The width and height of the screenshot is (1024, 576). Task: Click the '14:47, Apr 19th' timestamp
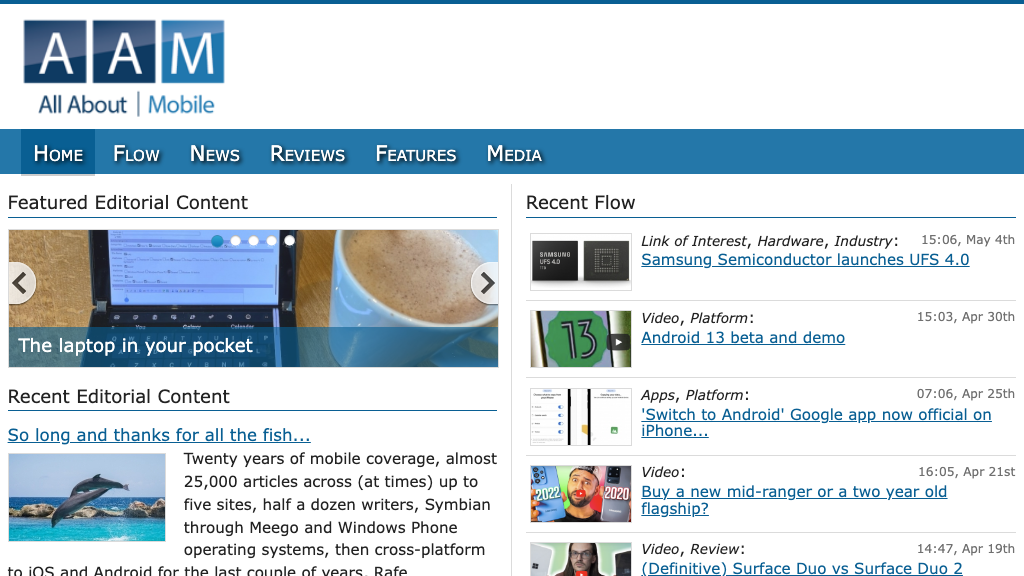pos(966,549)
